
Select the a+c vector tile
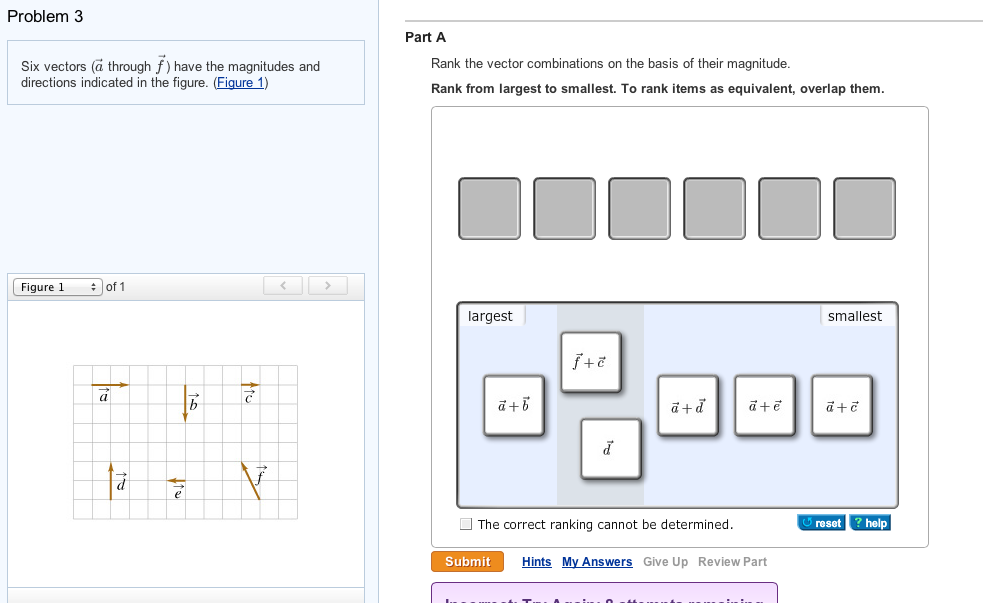click(x=842, y=405)
